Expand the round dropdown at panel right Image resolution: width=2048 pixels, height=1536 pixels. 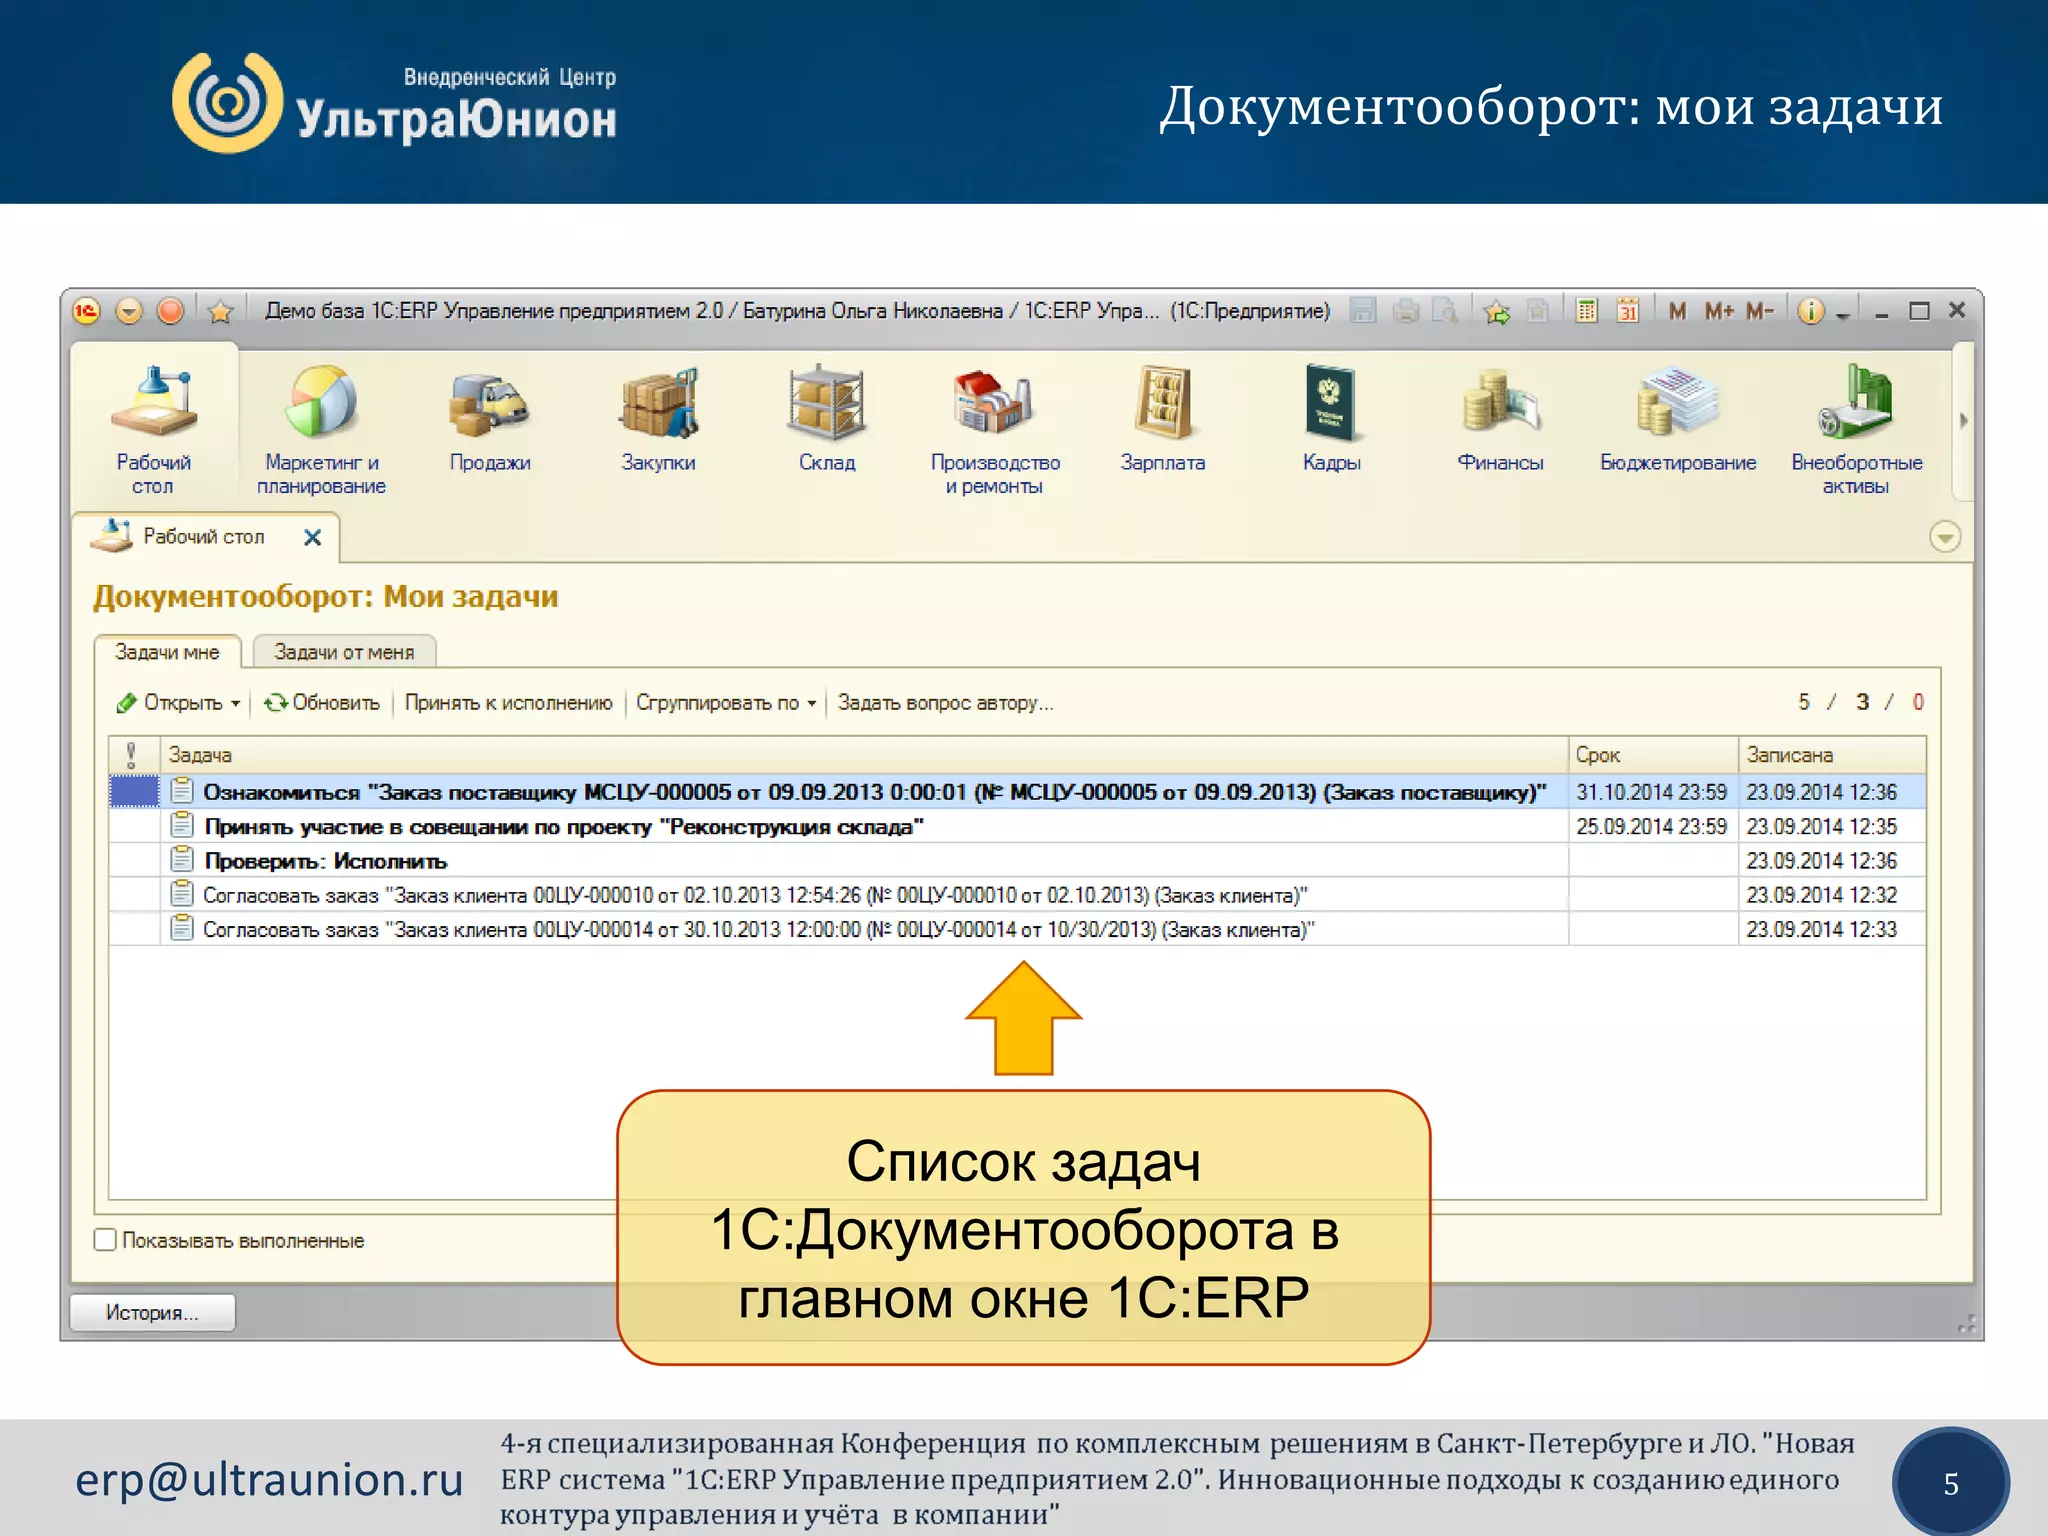coord(1944,537)
